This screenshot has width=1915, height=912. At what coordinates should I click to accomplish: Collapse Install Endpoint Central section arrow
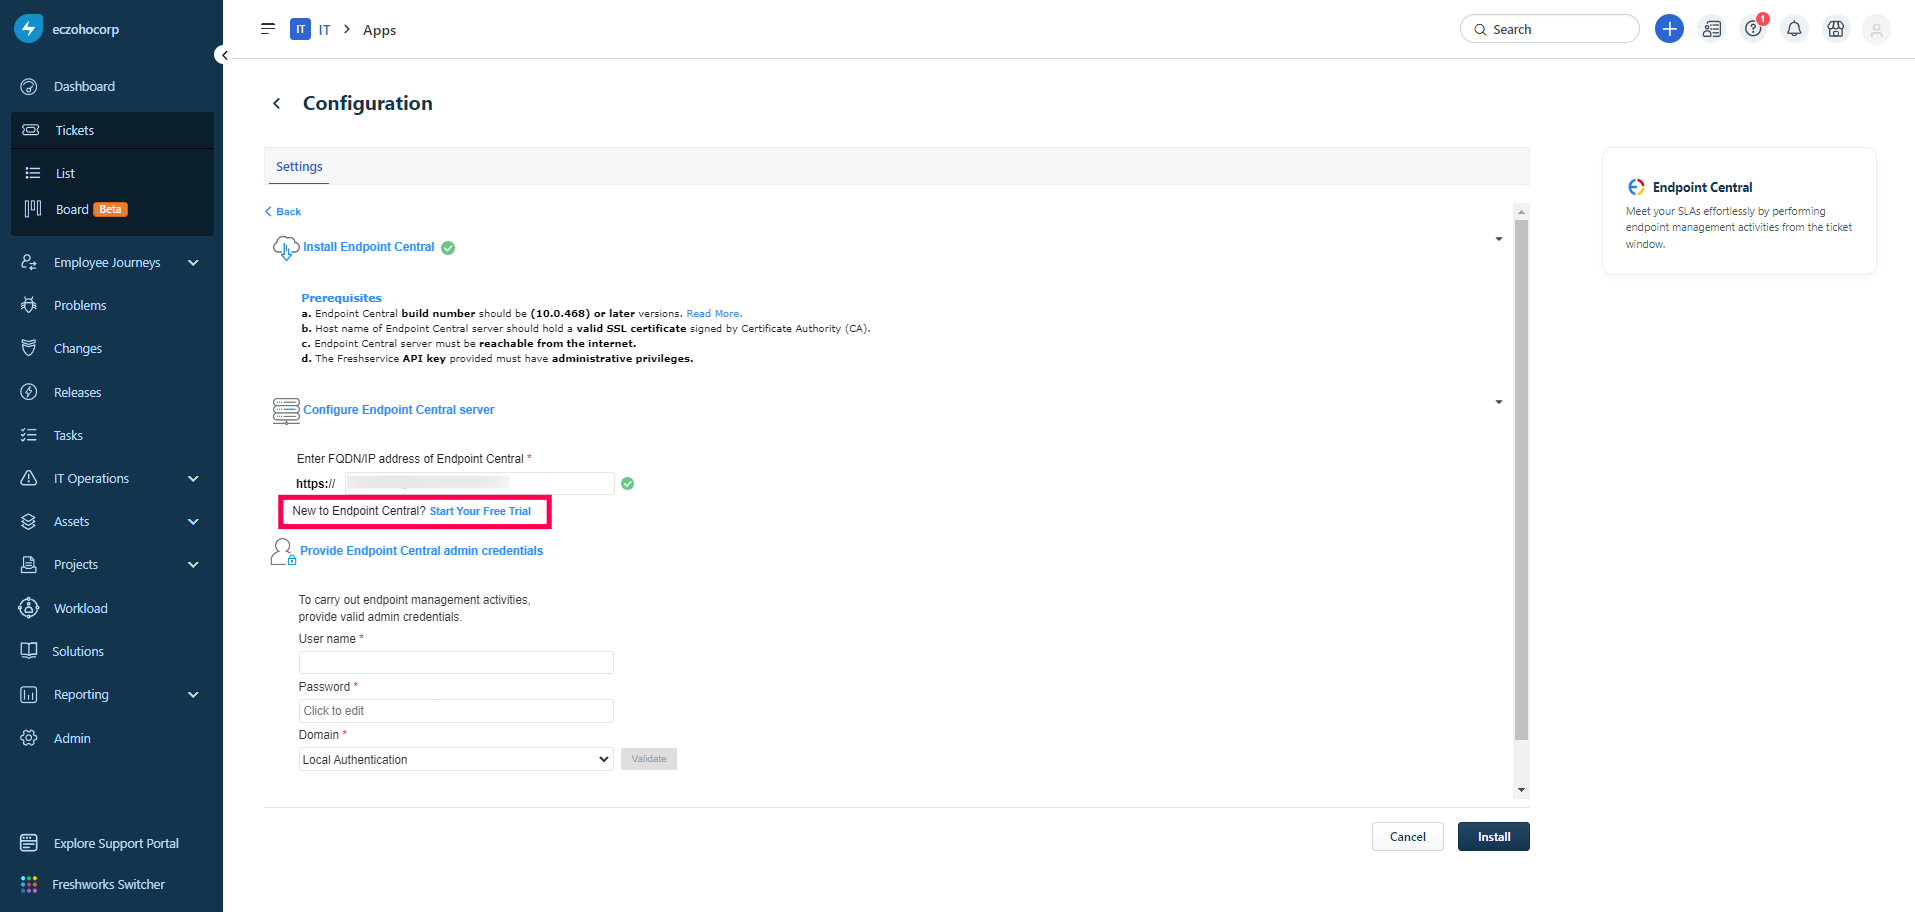[x=1499, y=239]
